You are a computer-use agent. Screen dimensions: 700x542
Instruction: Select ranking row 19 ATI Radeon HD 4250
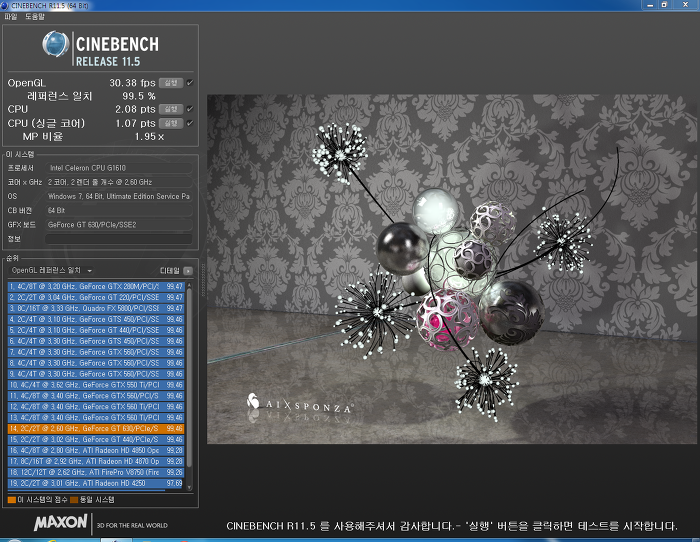[x=96, y=483]
